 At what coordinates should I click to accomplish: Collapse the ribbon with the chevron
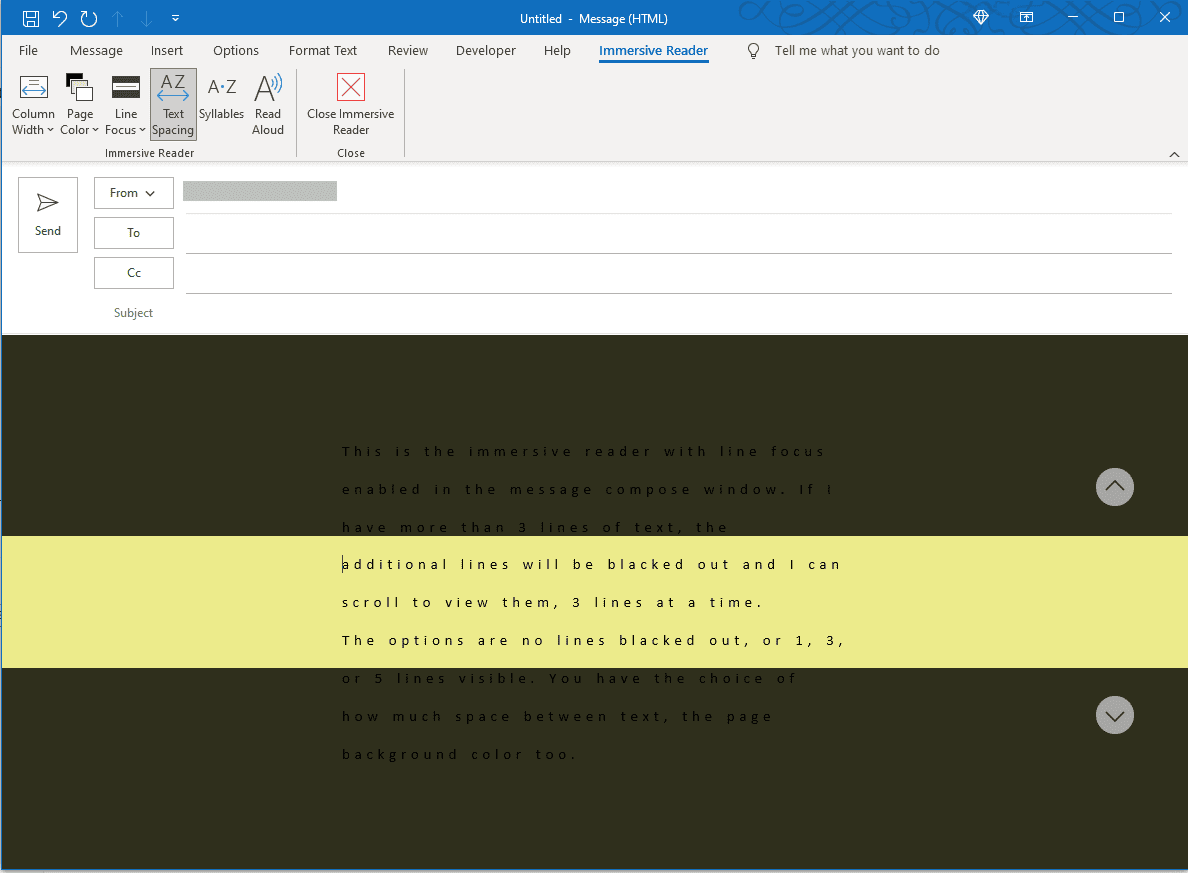coord(1174,154)
